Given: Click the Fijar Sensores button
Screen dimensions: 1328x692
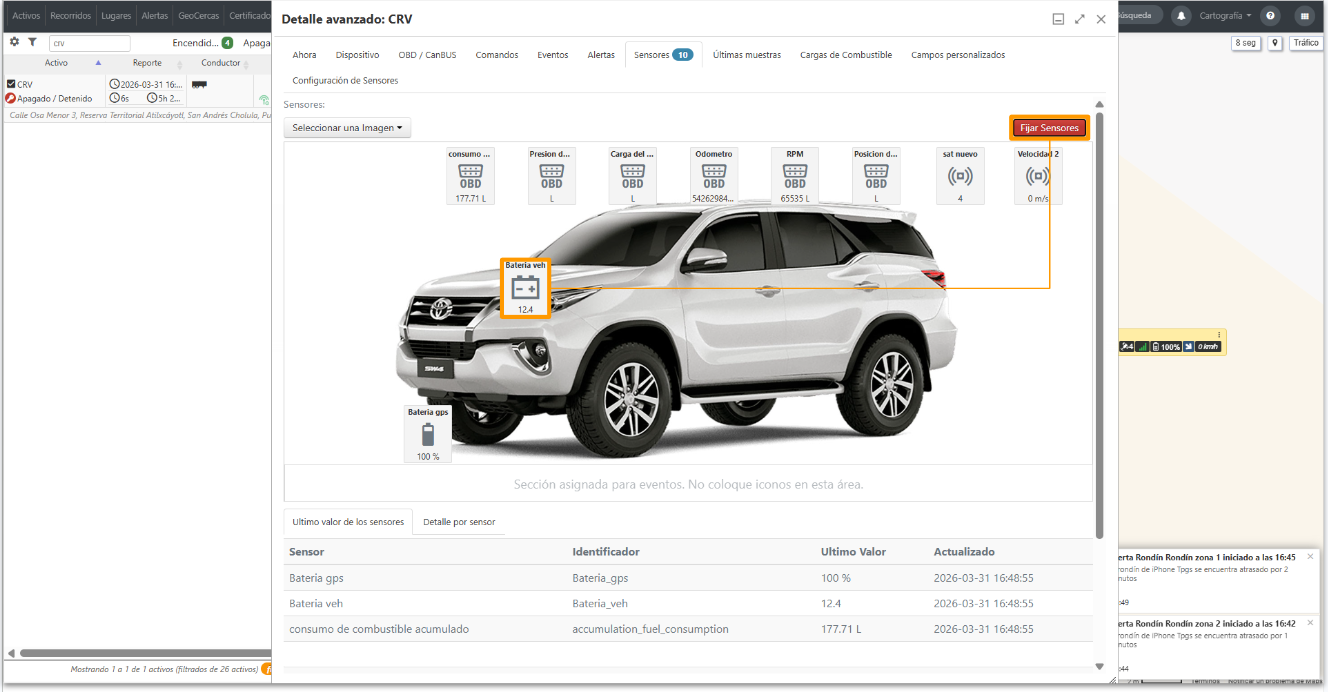Looking at the screenshot, I should tap(1049, 128).
